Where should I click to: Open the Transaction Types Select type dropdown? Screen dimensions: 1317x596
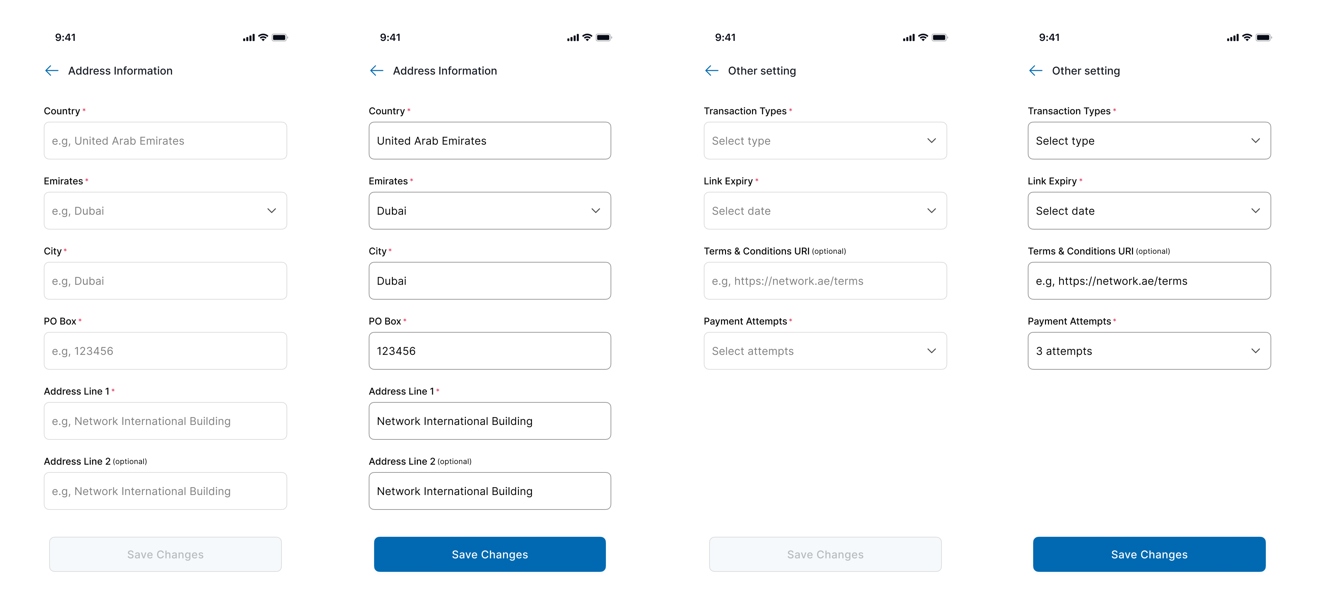click(x=825, y=140)
